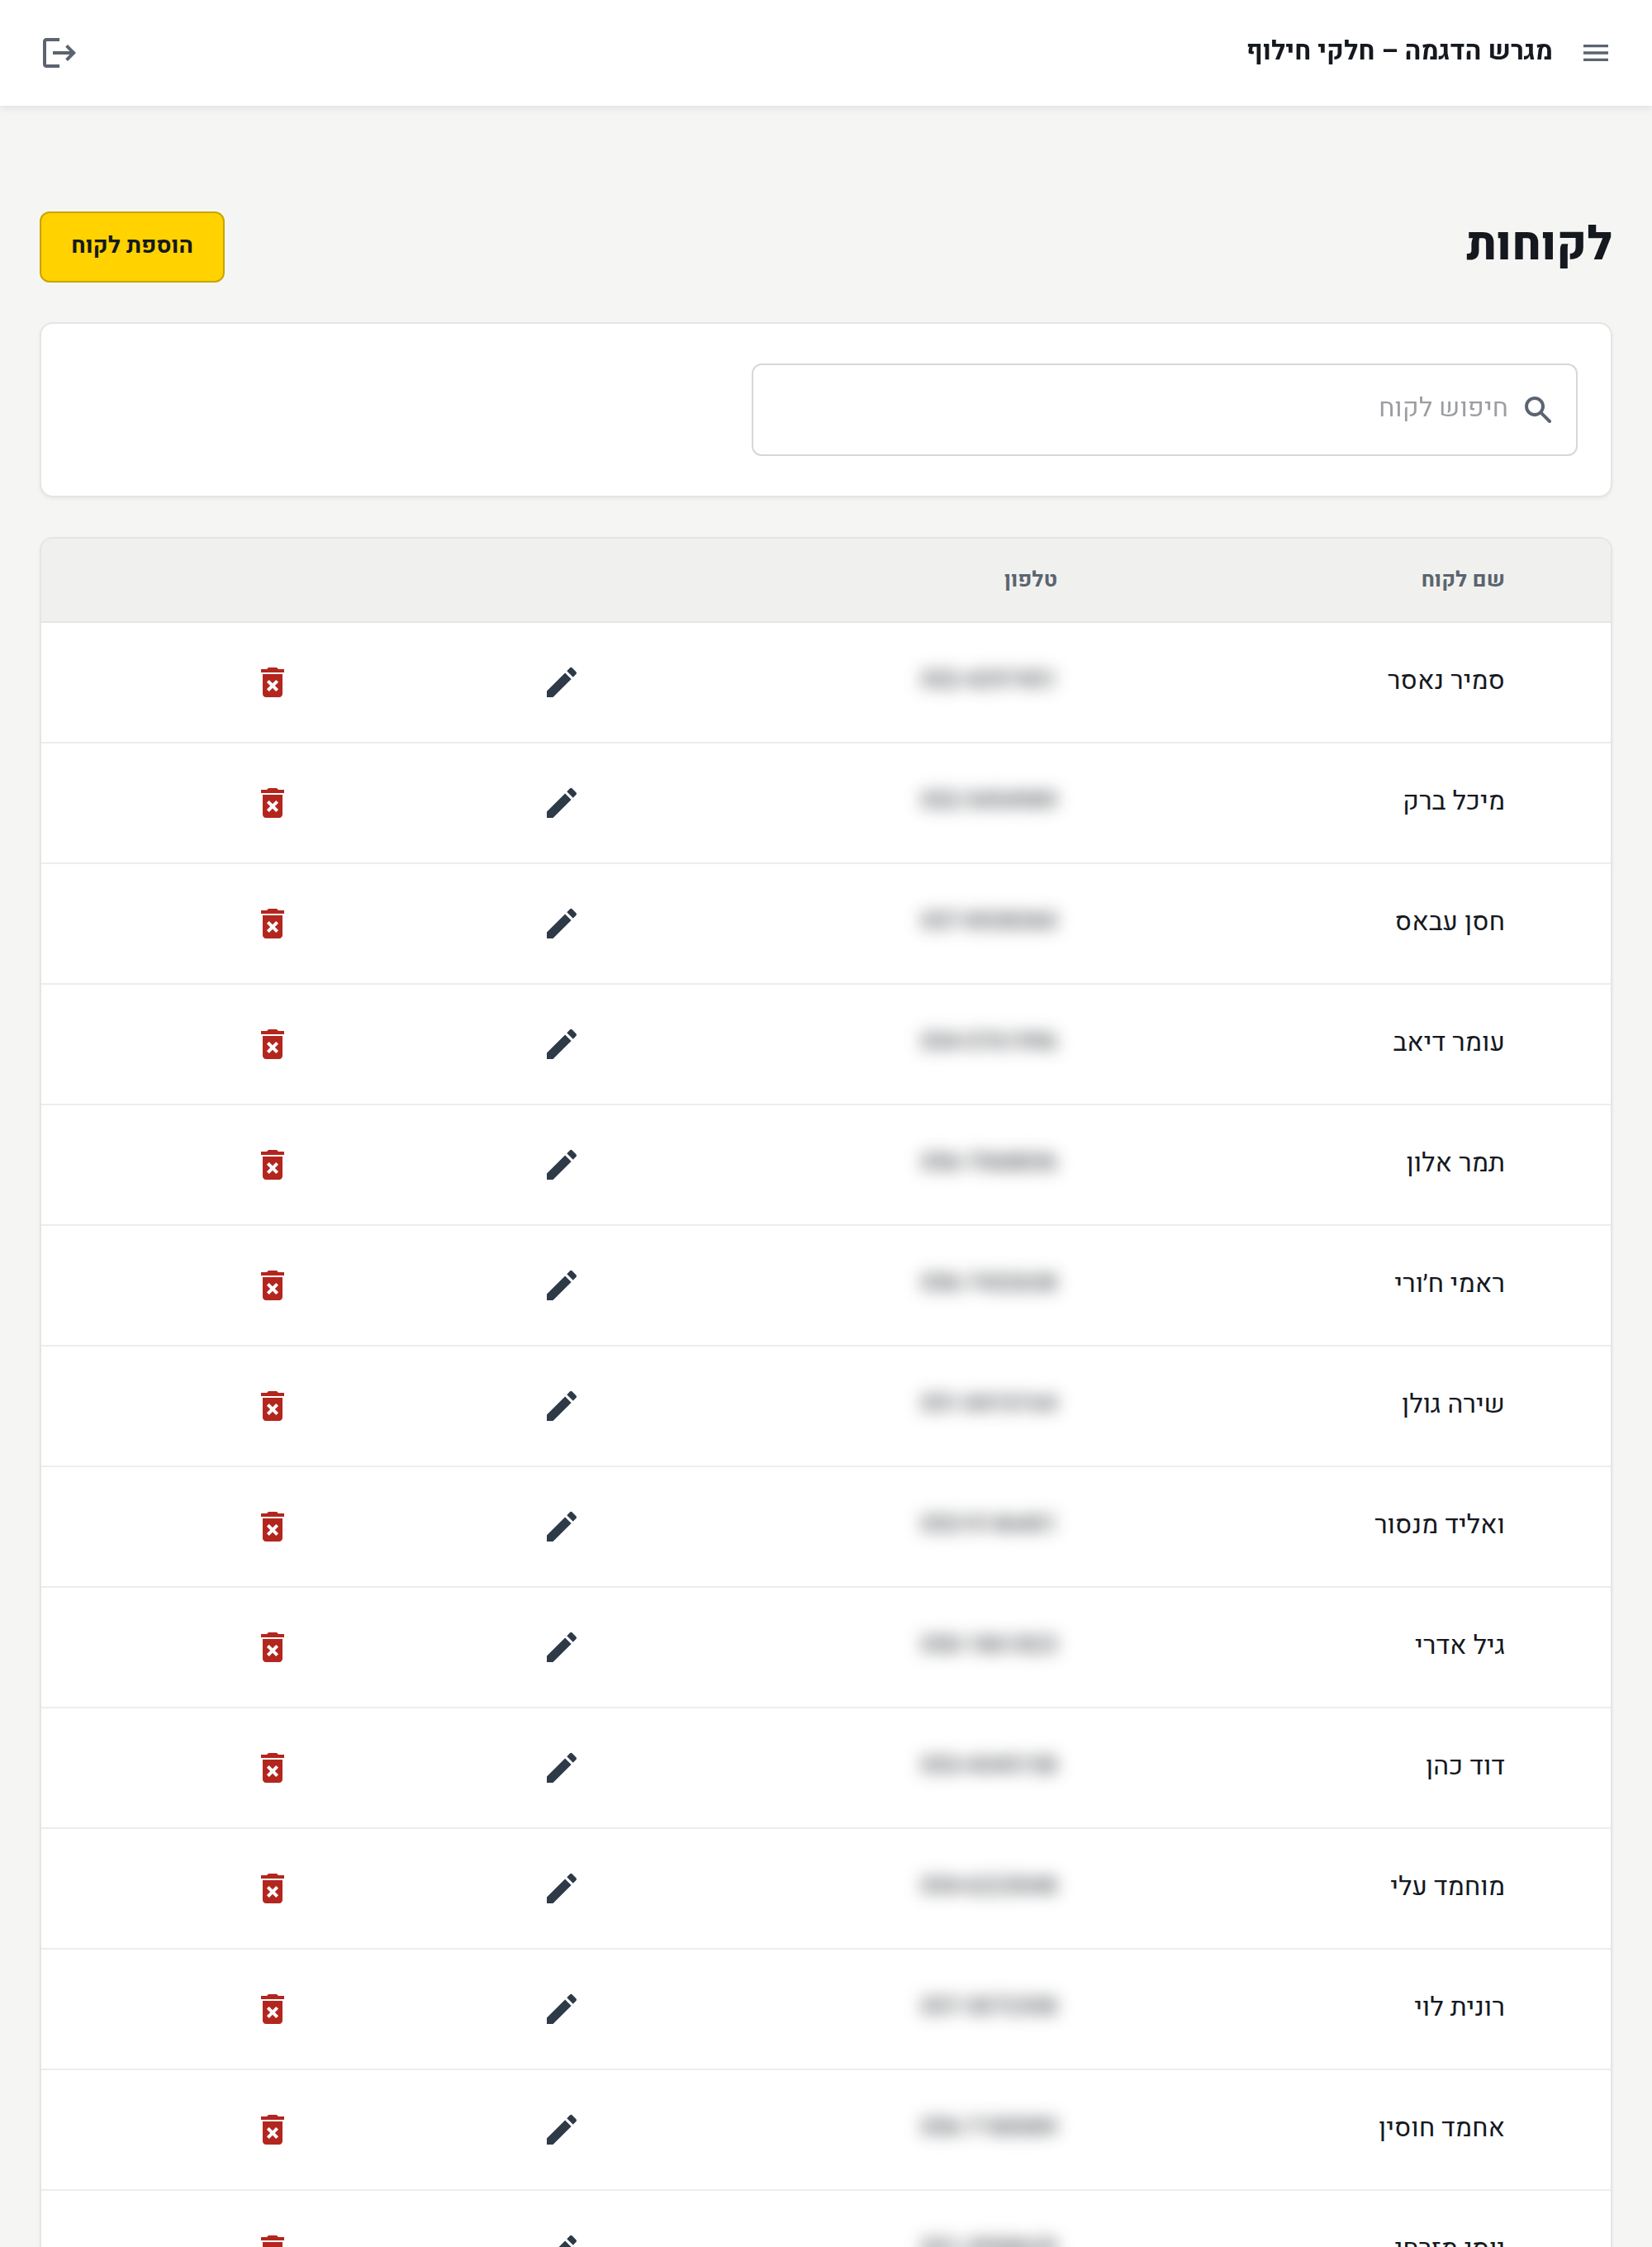This screenshot has width=1652, height=2247.
Task: Delete customer דוד כהן
Action: tap(272, 1768)
